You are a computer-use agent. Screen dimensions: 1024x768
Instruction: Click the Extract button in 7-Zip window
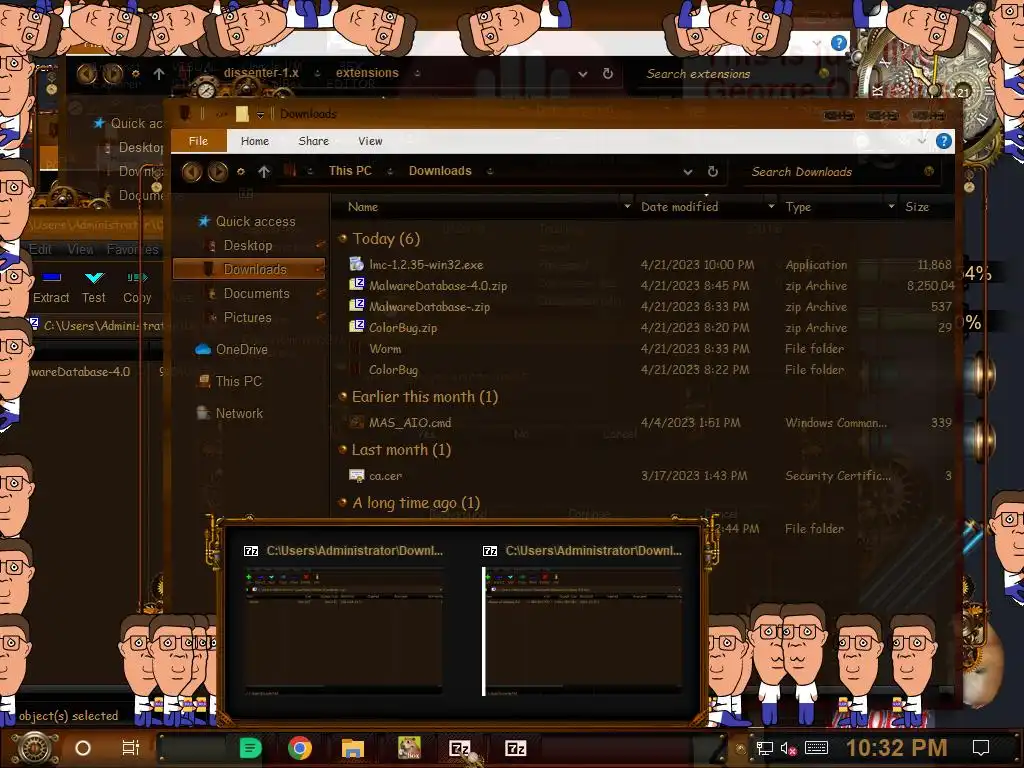click(x=51, y=288)
